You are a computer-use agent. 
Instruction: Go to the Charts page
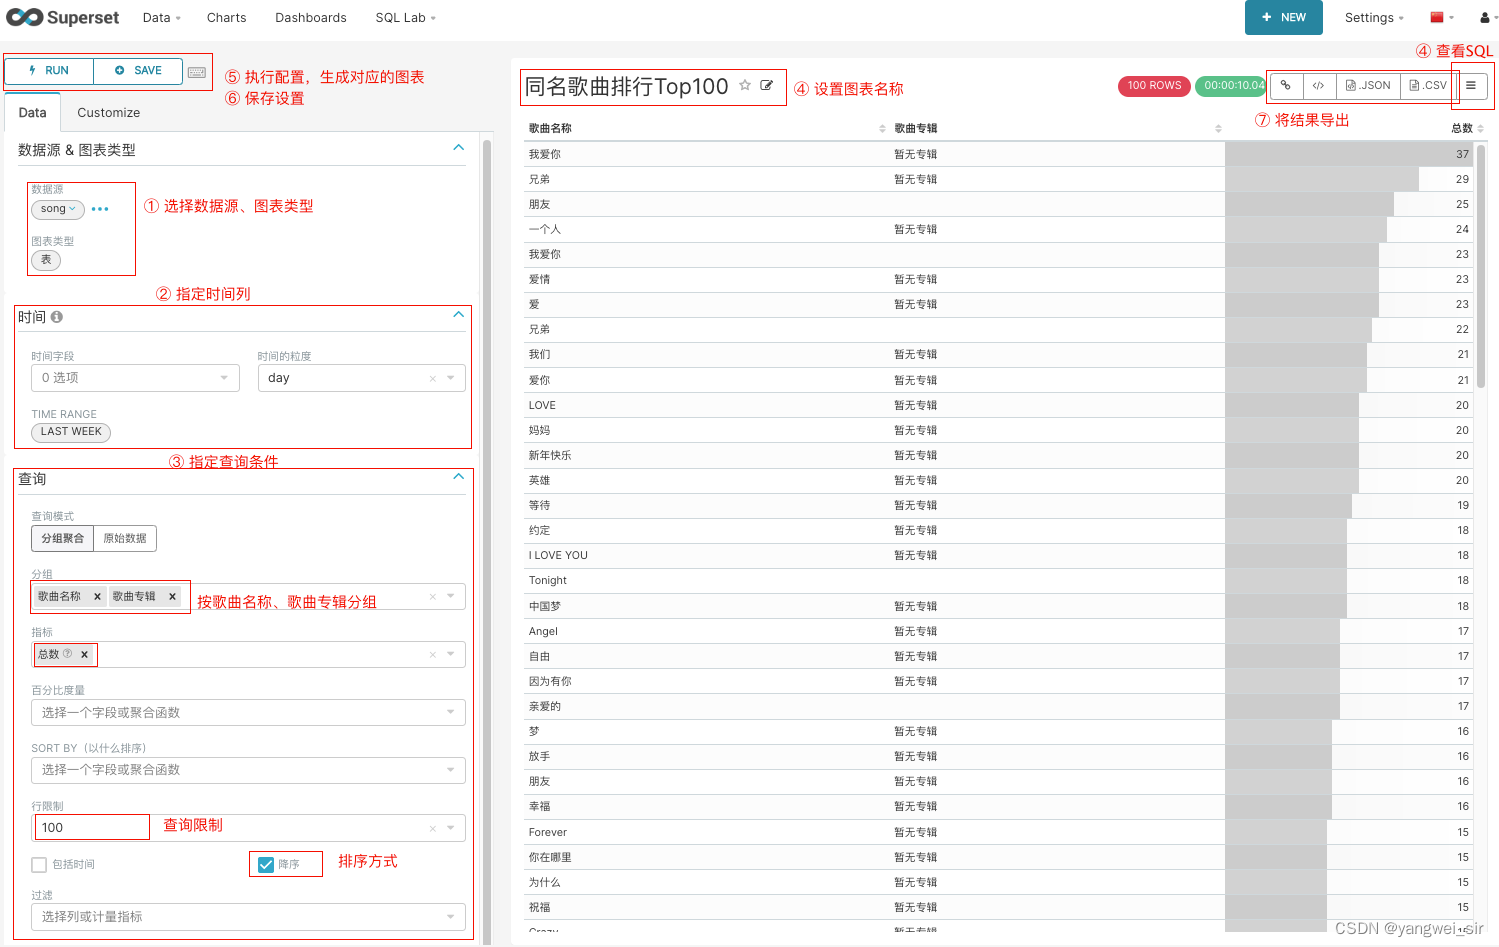pyautogui.click(x=227, y=18)
